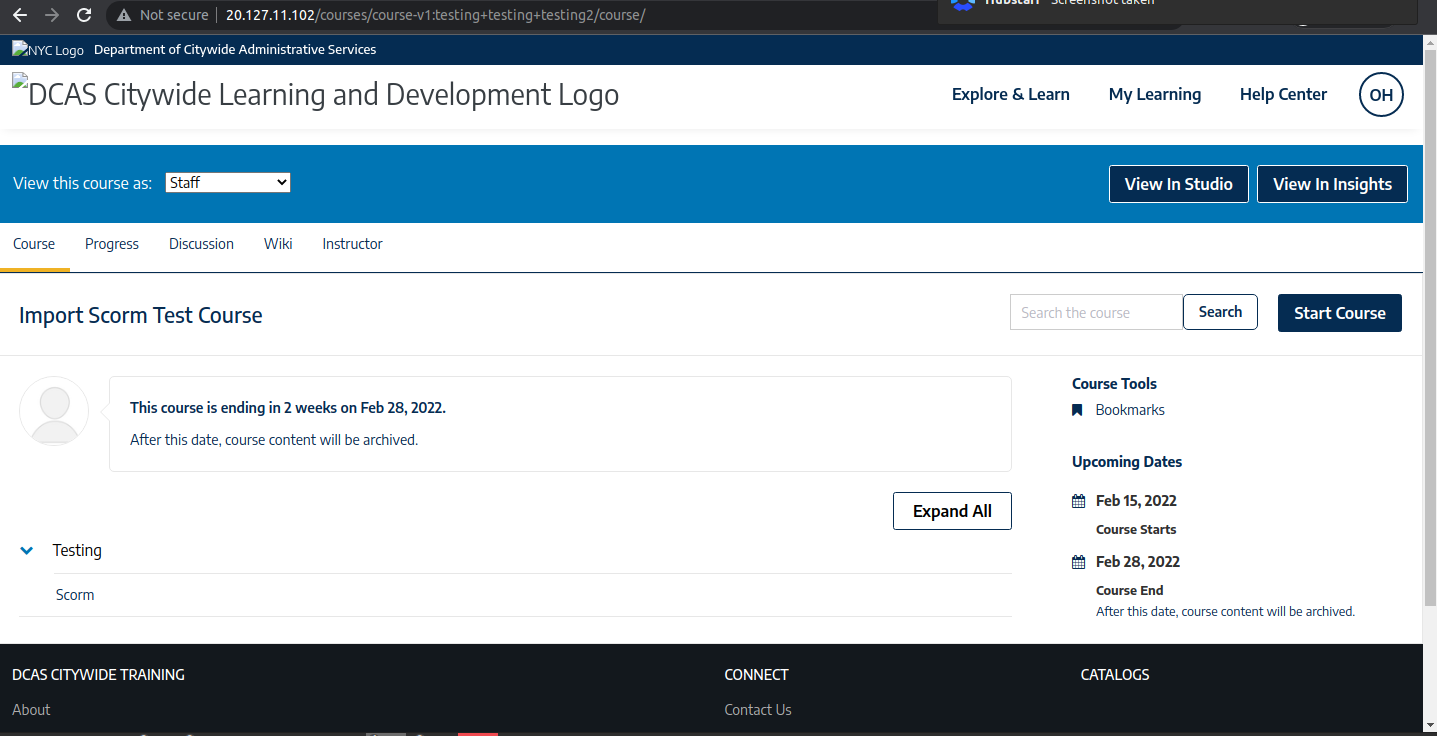Focus the Search the course input field
Viewport: 1437px width, 736px height.
coord(1096,312)
